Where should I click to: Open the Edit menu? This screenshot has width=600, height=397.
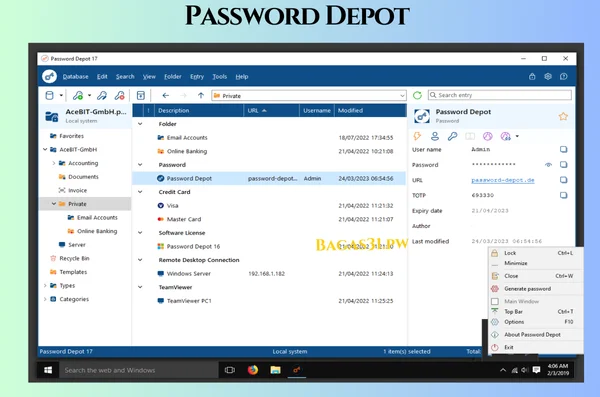pos(102,77)
